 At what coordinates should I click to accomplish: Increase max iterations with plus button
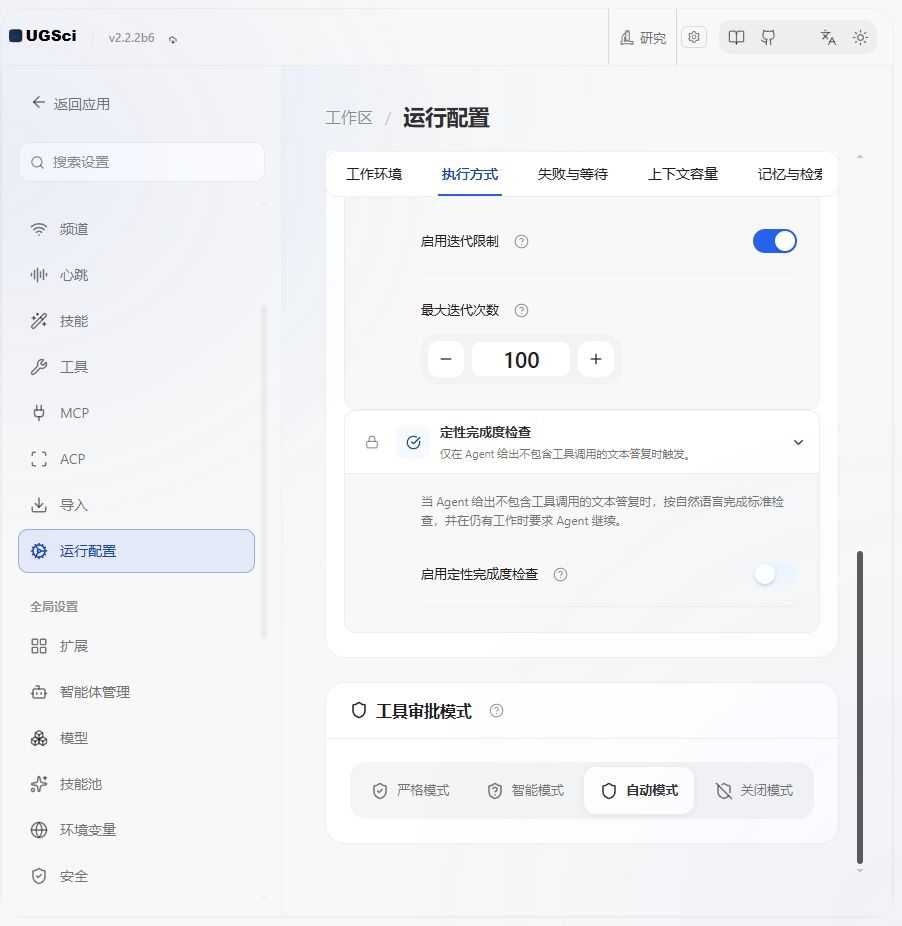(x=595, y=359)
